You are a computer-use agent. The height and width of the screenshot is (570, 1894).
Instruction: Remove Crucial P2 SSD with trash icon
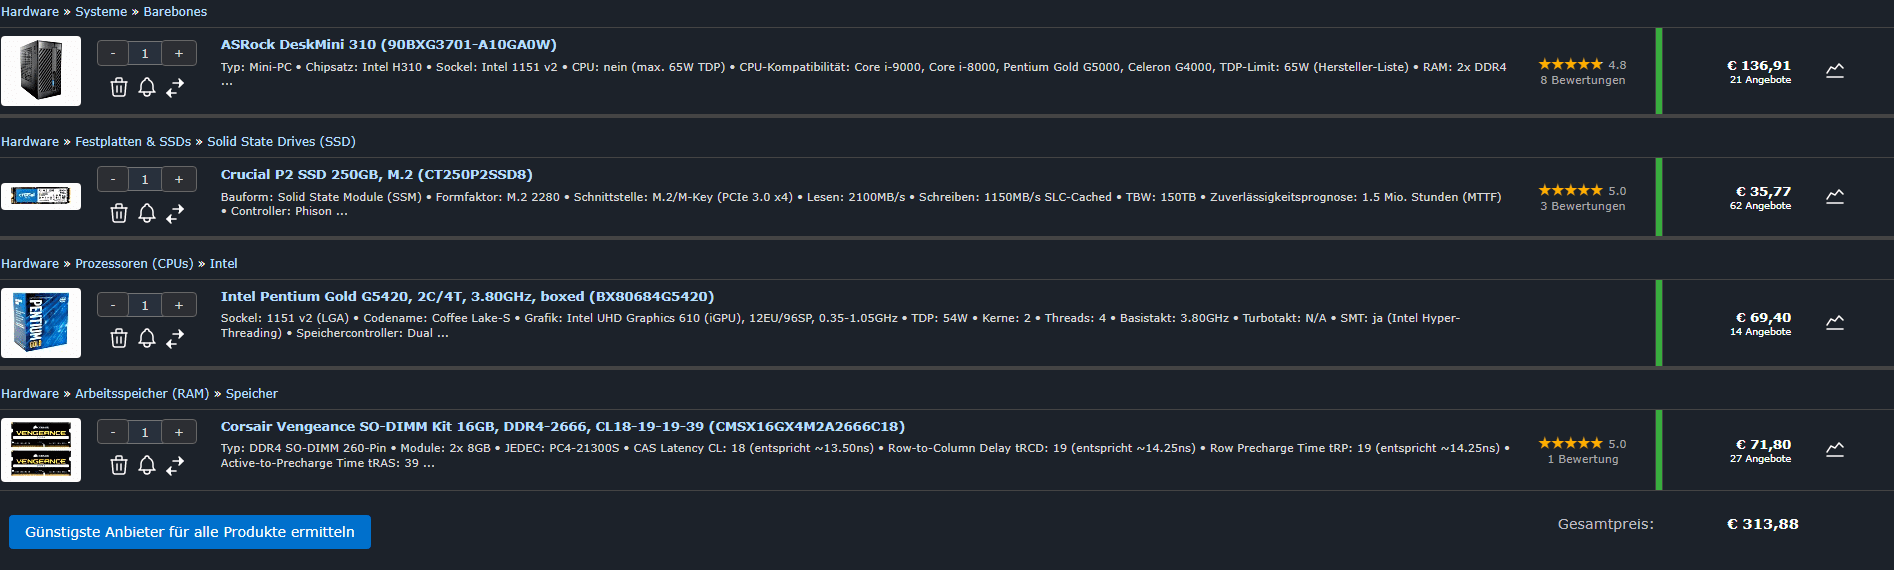click(119, 213)
